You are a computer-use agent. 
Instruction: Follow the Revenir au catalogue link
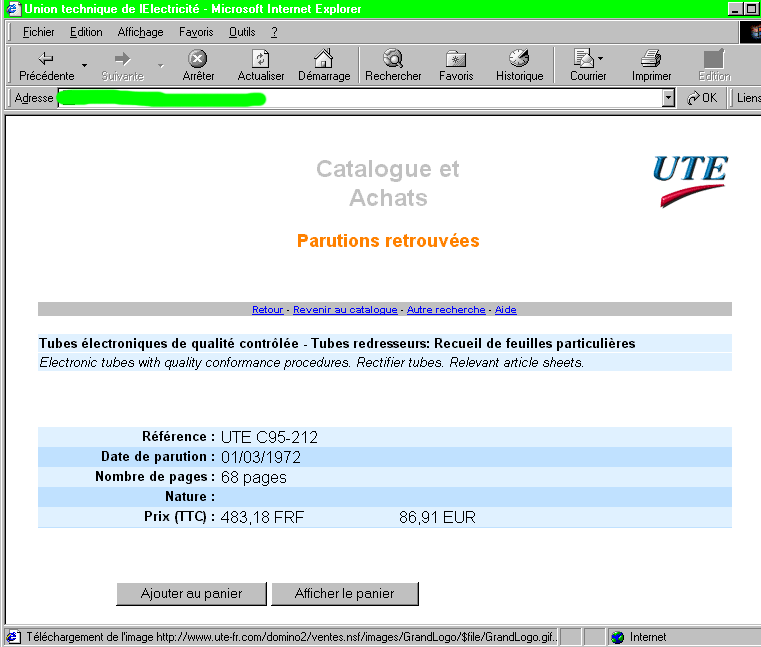tap(345, 310)
